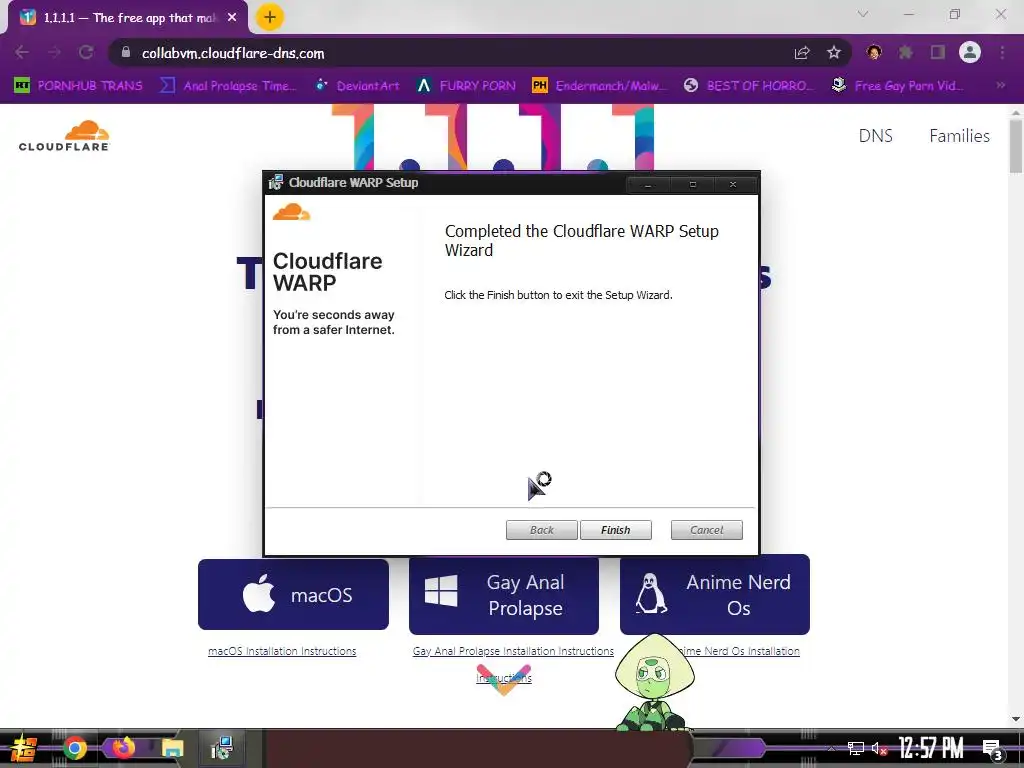Screen dimensions: 1024x768
Task: Switch to Chrome from the taskbar
Action: pos(74,748)
